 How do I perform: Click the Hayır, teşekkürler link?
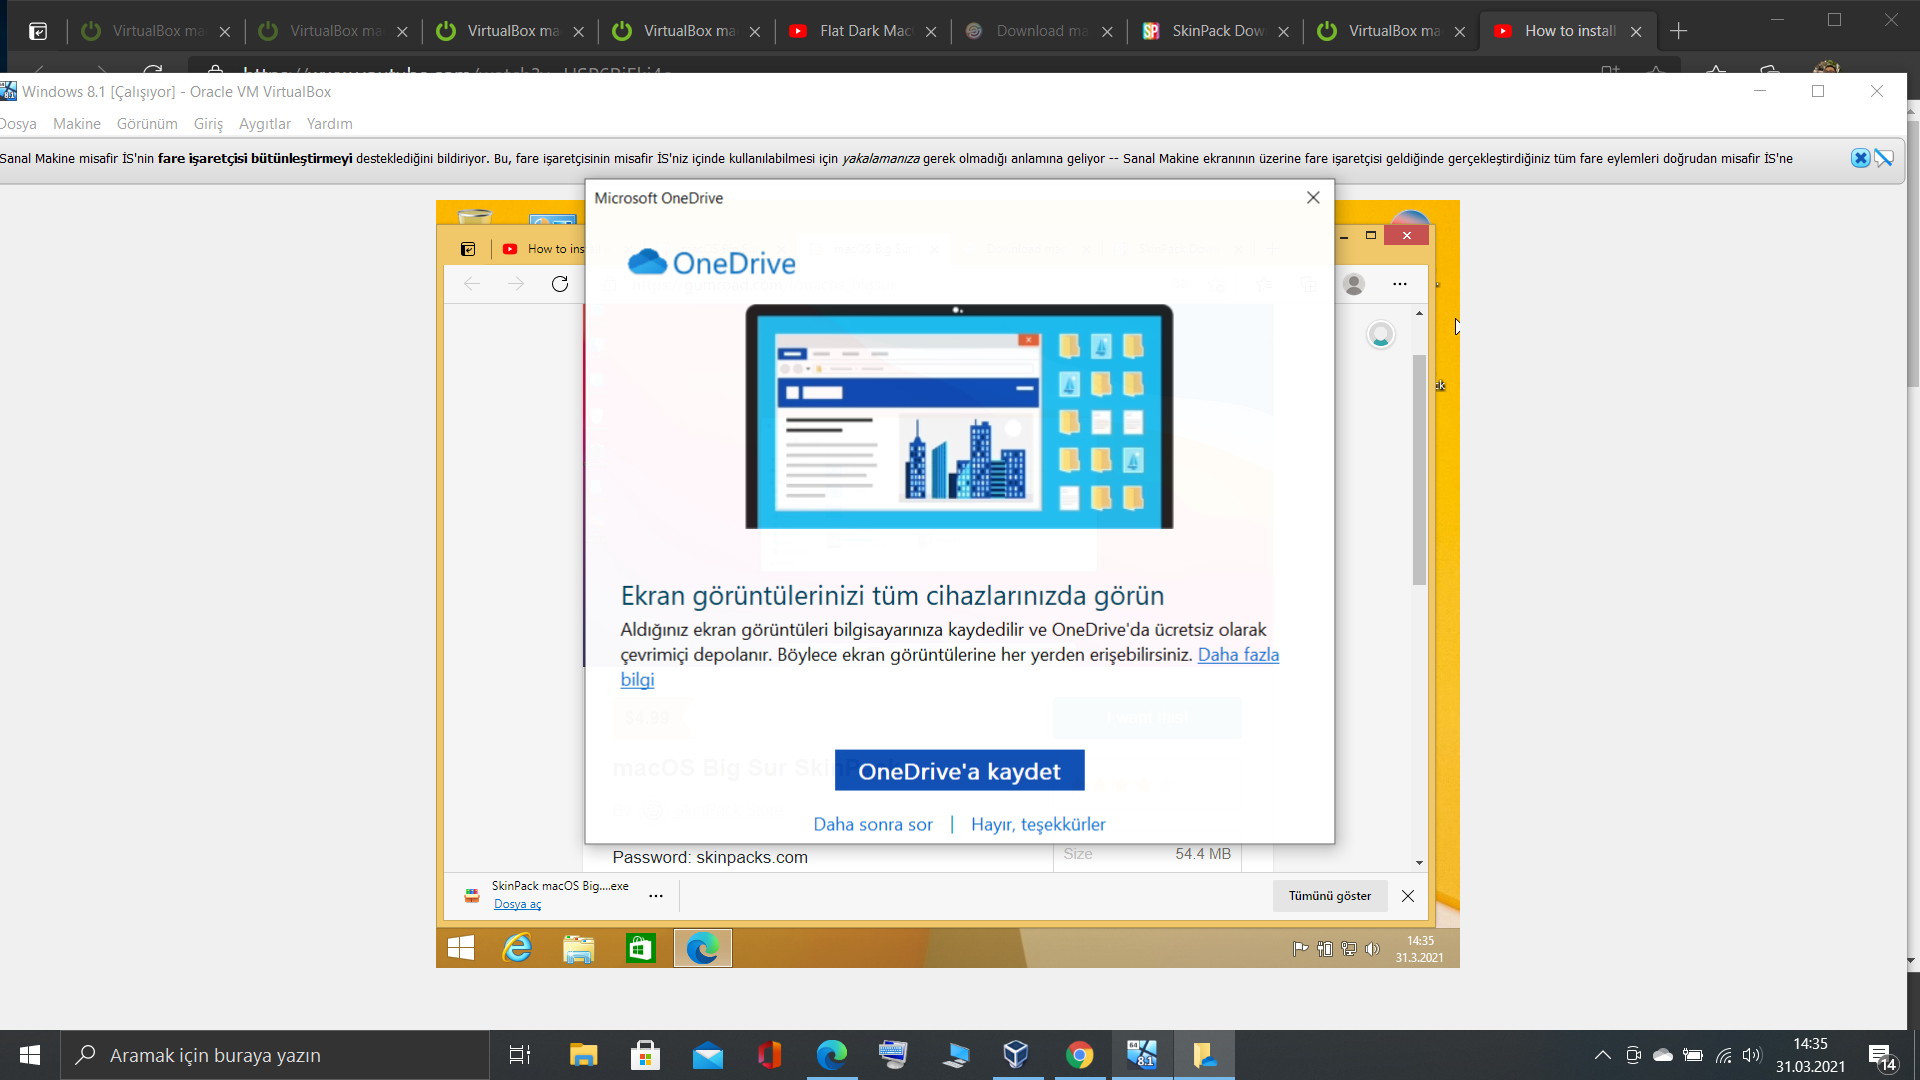click(x=1038, y=824)
